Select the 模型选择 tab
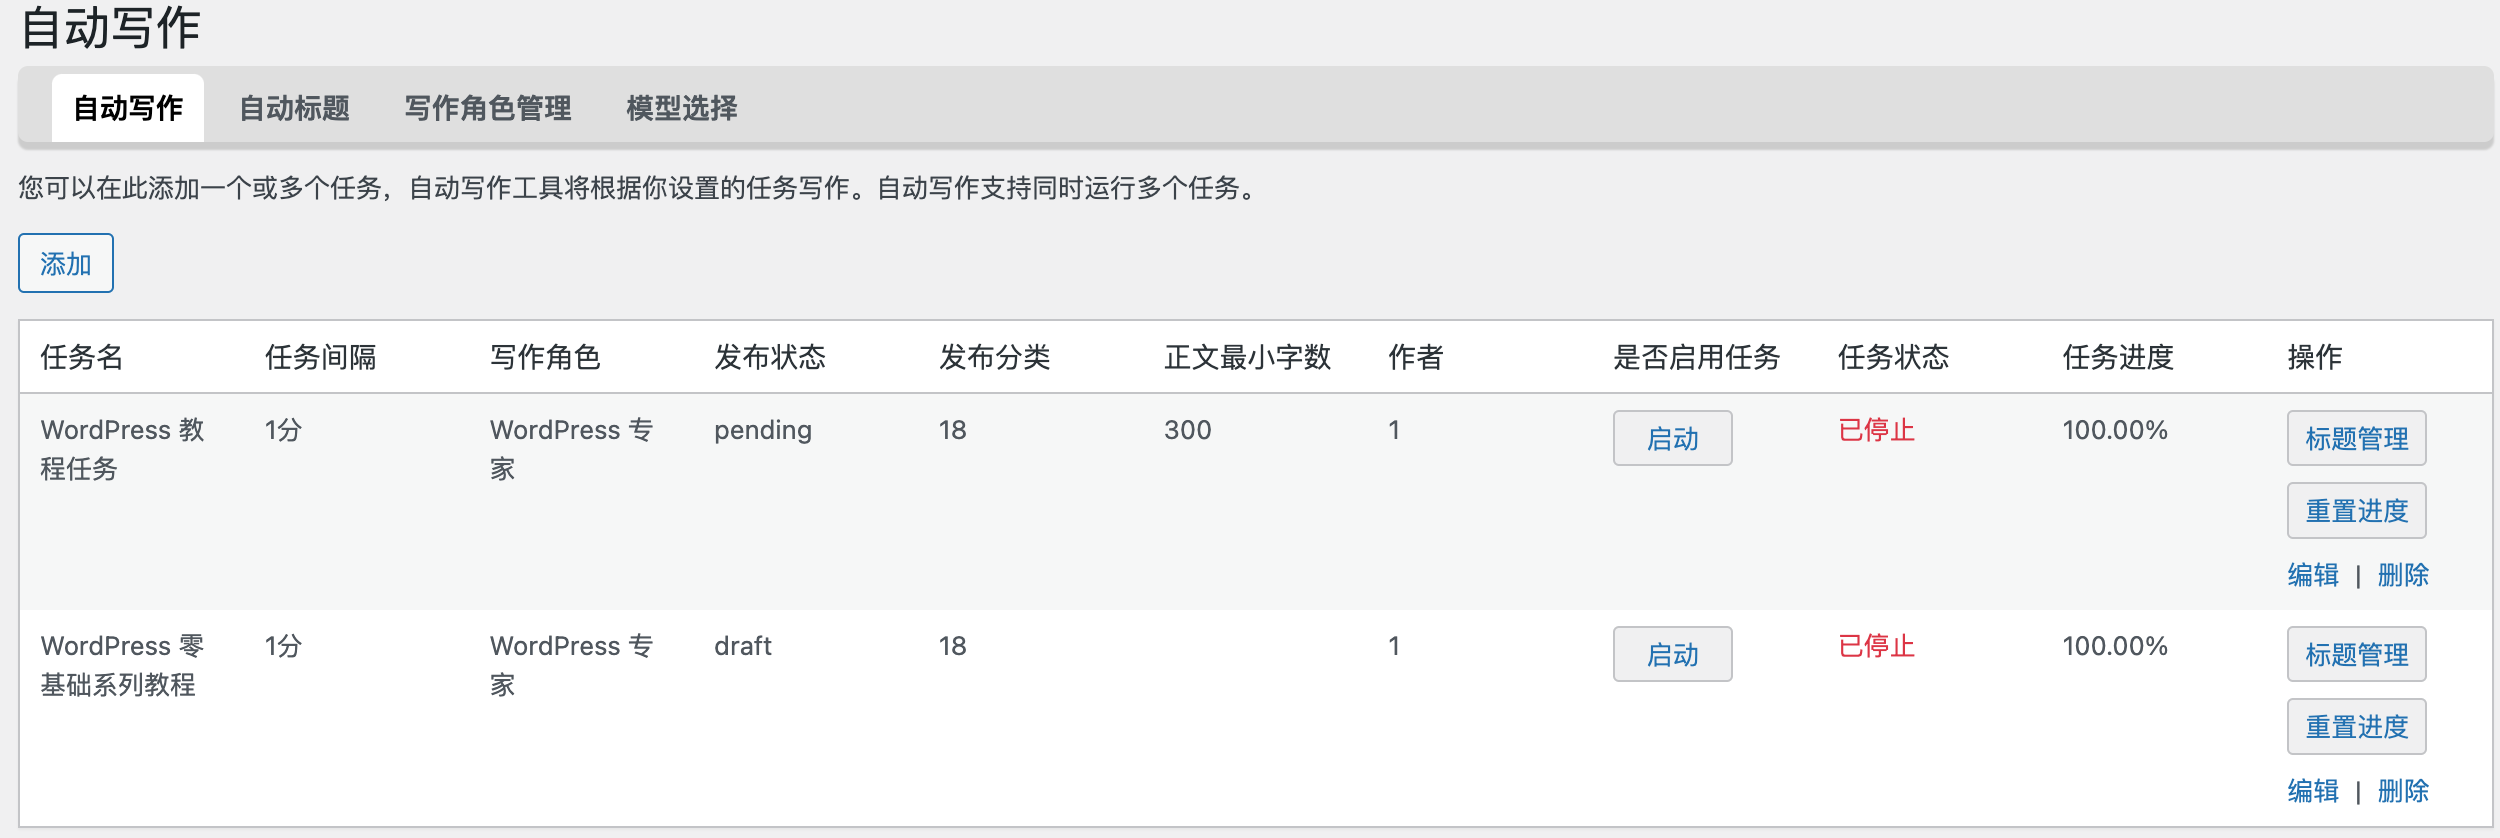This screenshot has width=2500, height=838. [x=681, y=108]
